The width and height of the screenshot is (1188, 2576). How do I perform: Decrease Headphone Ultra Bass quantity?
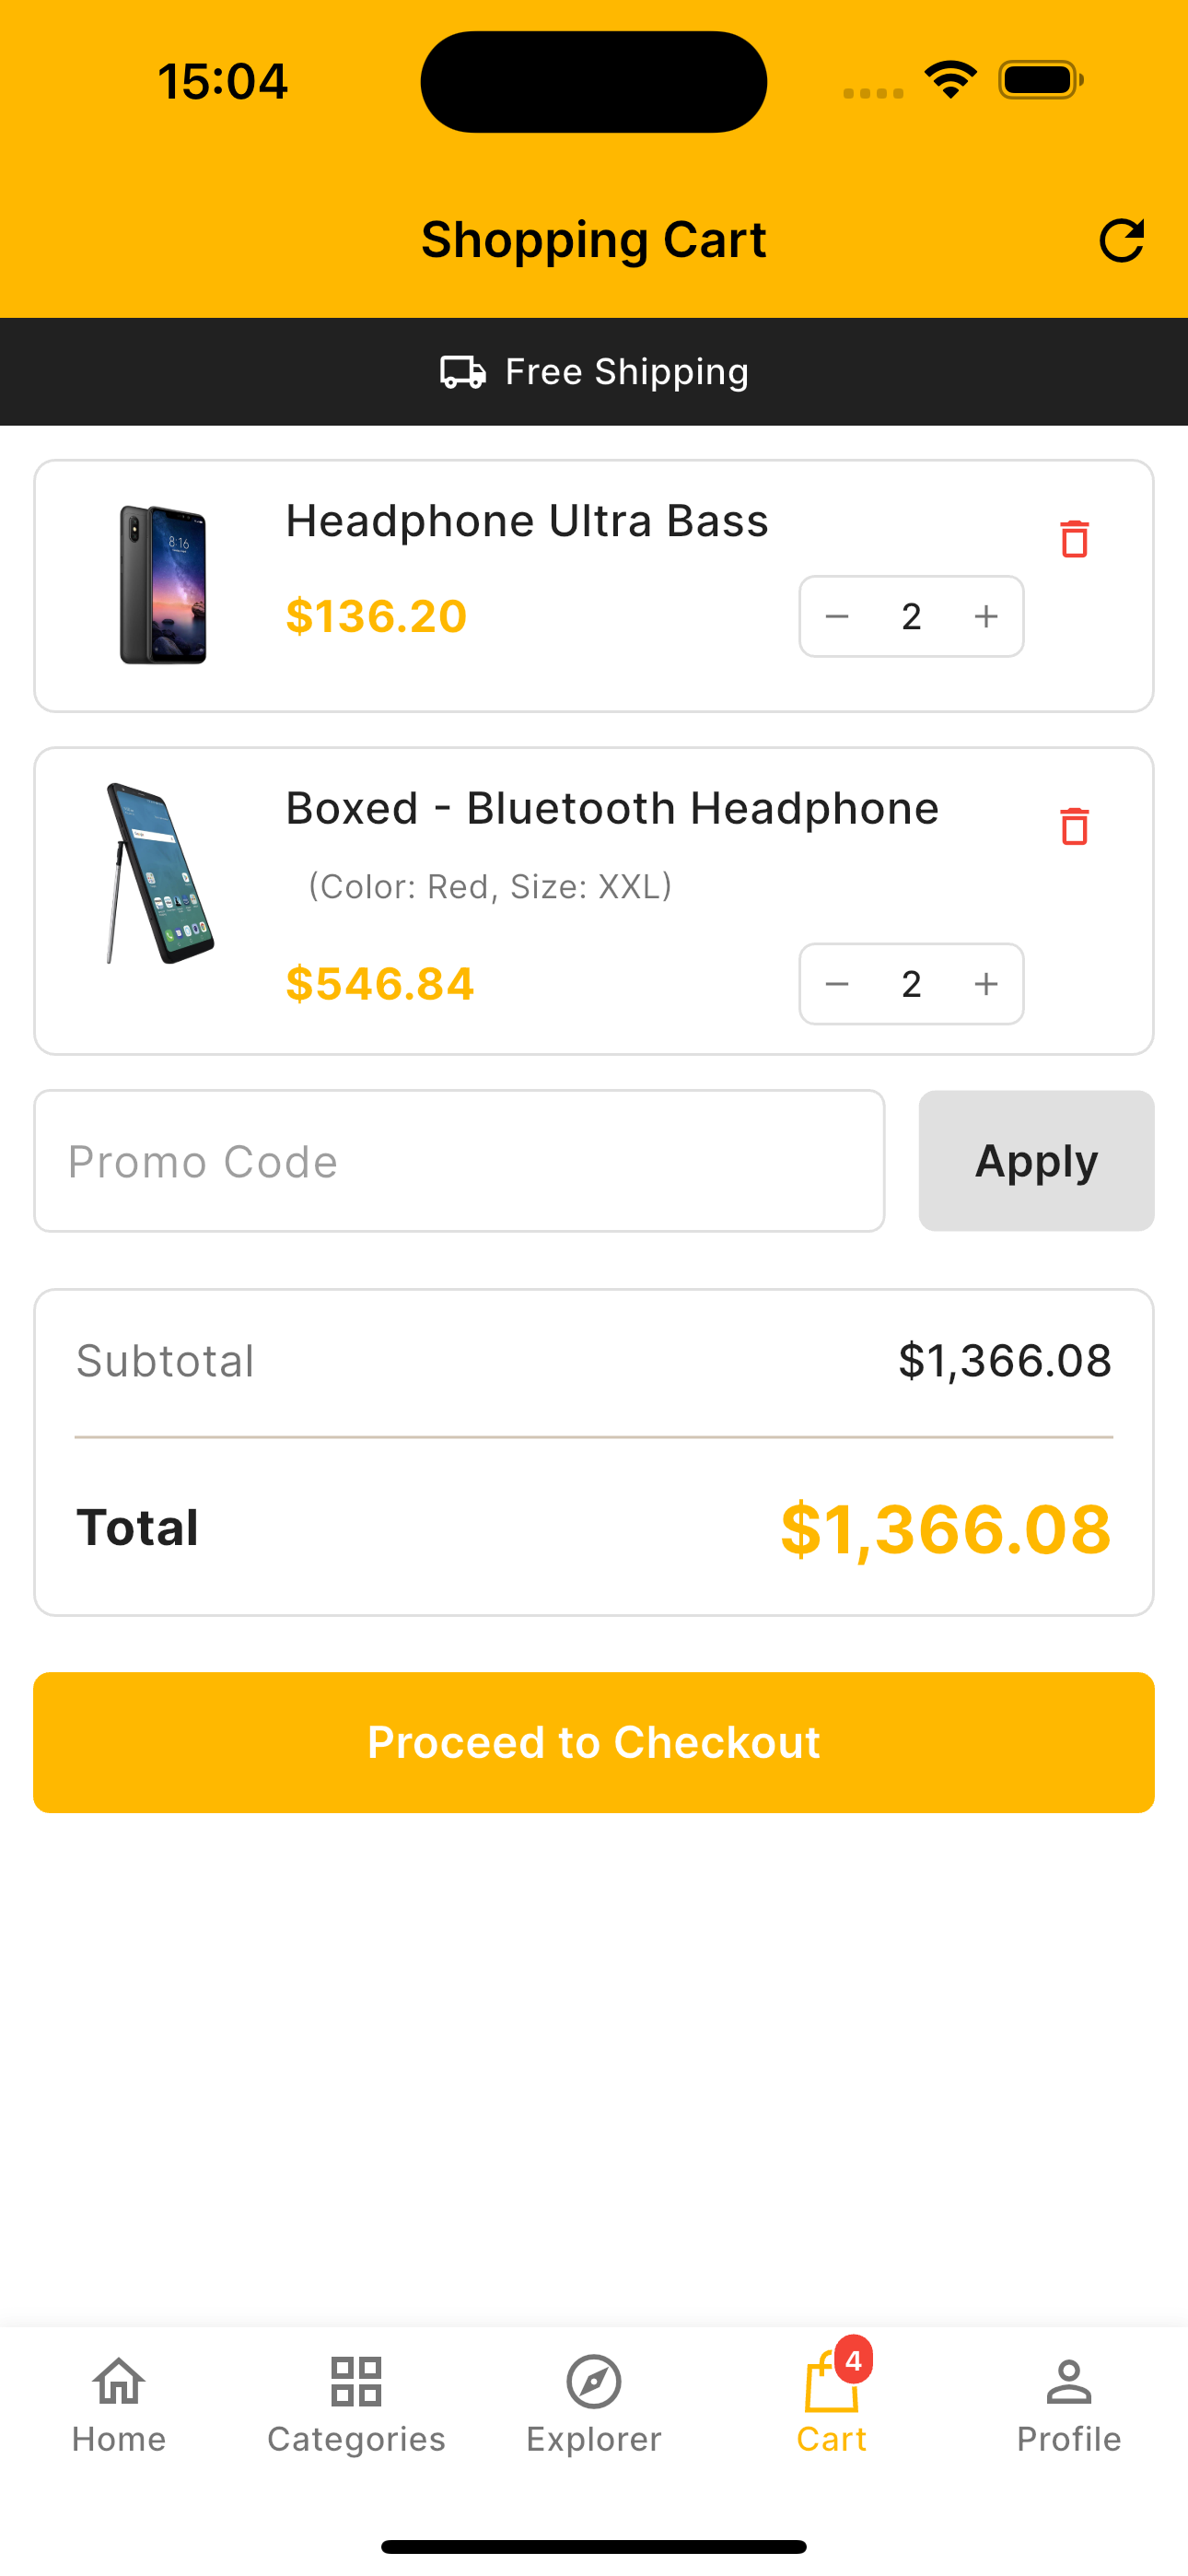[x=837, y=617]
